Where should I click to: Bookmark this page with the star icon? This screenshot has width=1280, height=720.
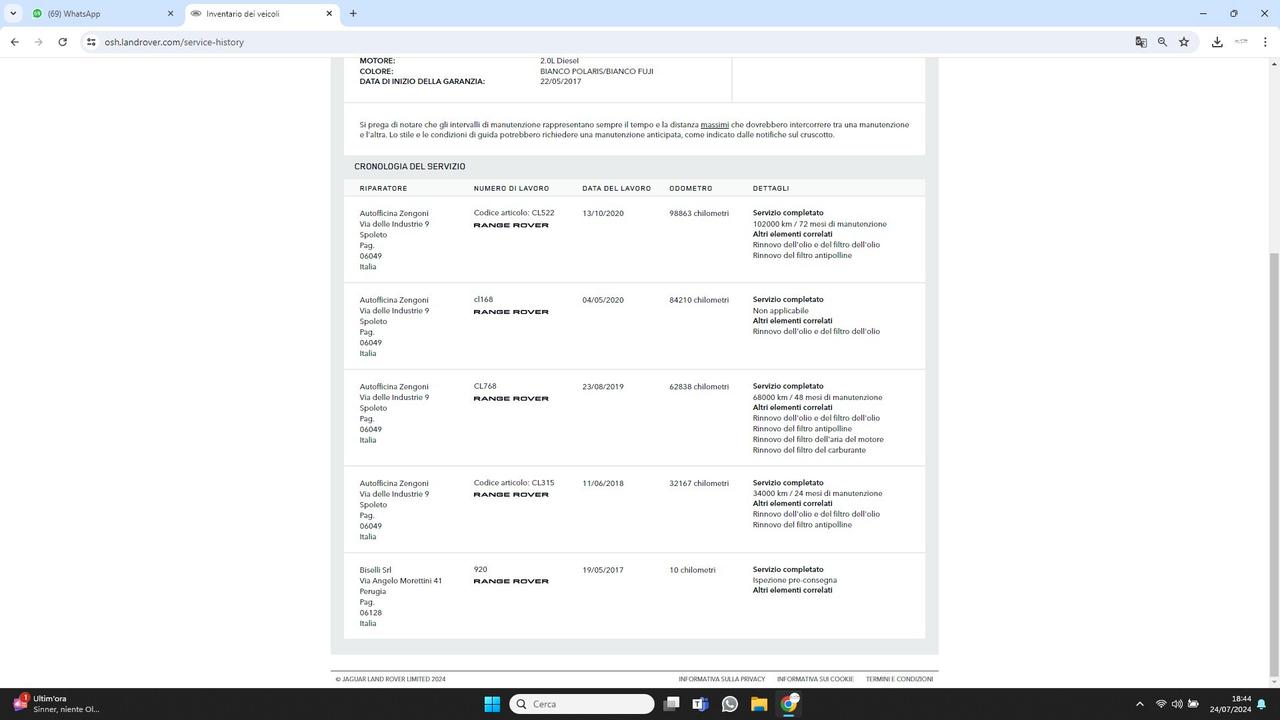click(1184, 42)
